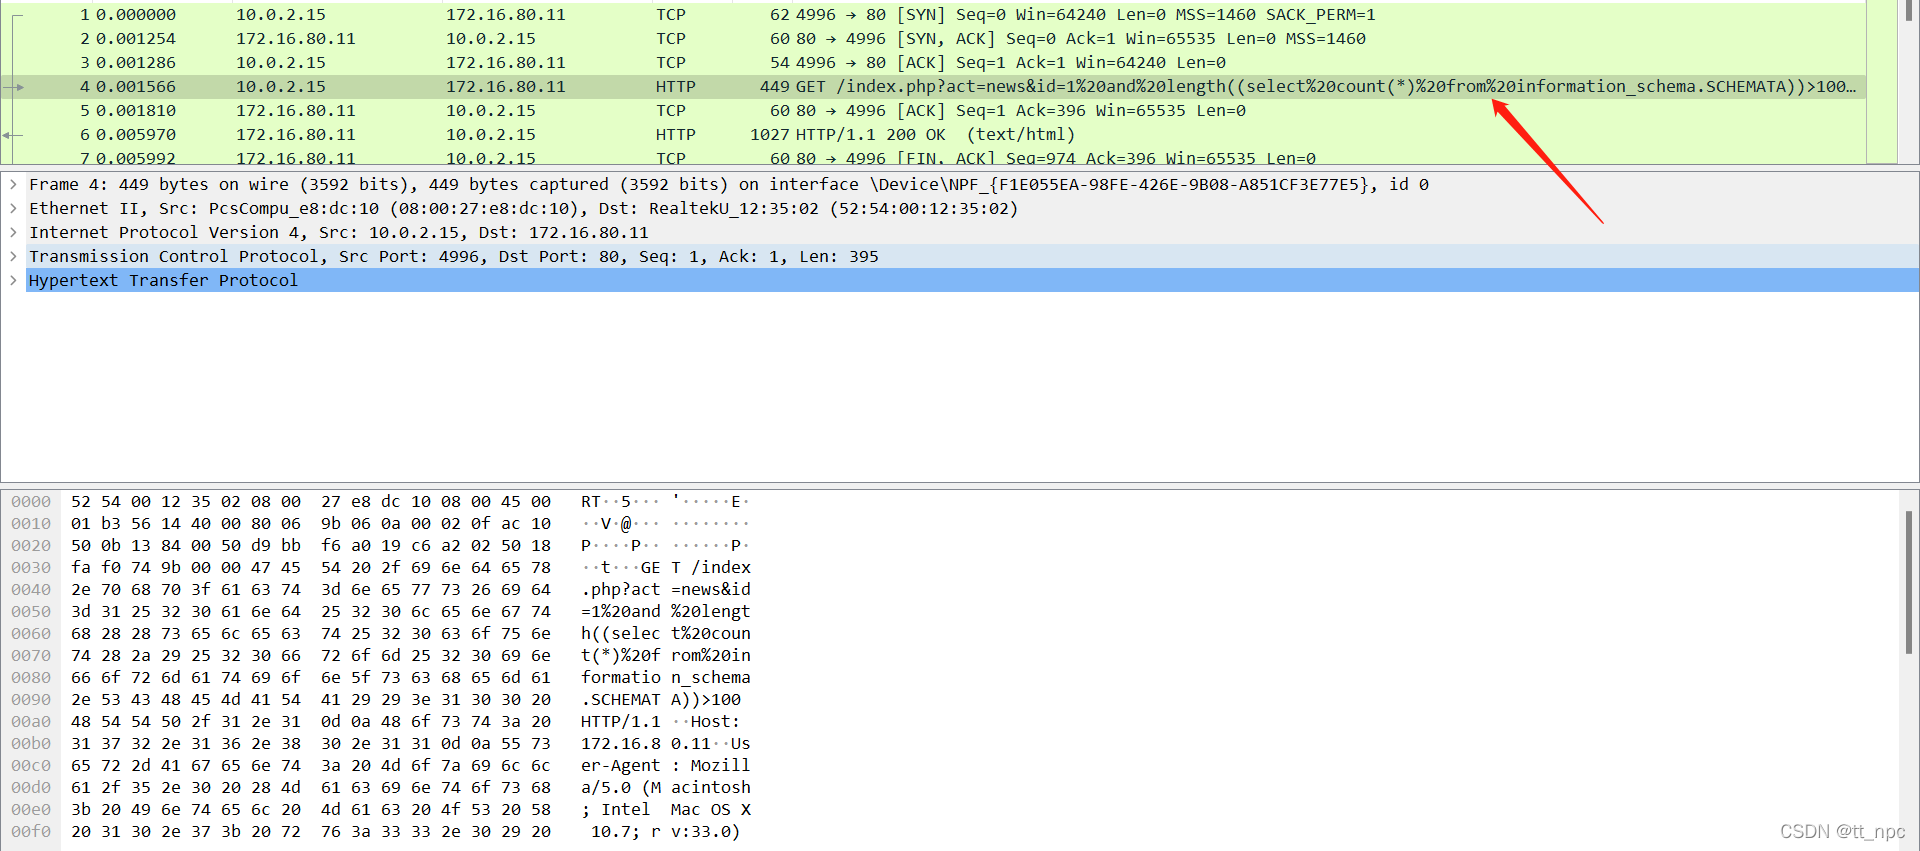Click the HTTP protocol cell of packet 6

point(676,134)
